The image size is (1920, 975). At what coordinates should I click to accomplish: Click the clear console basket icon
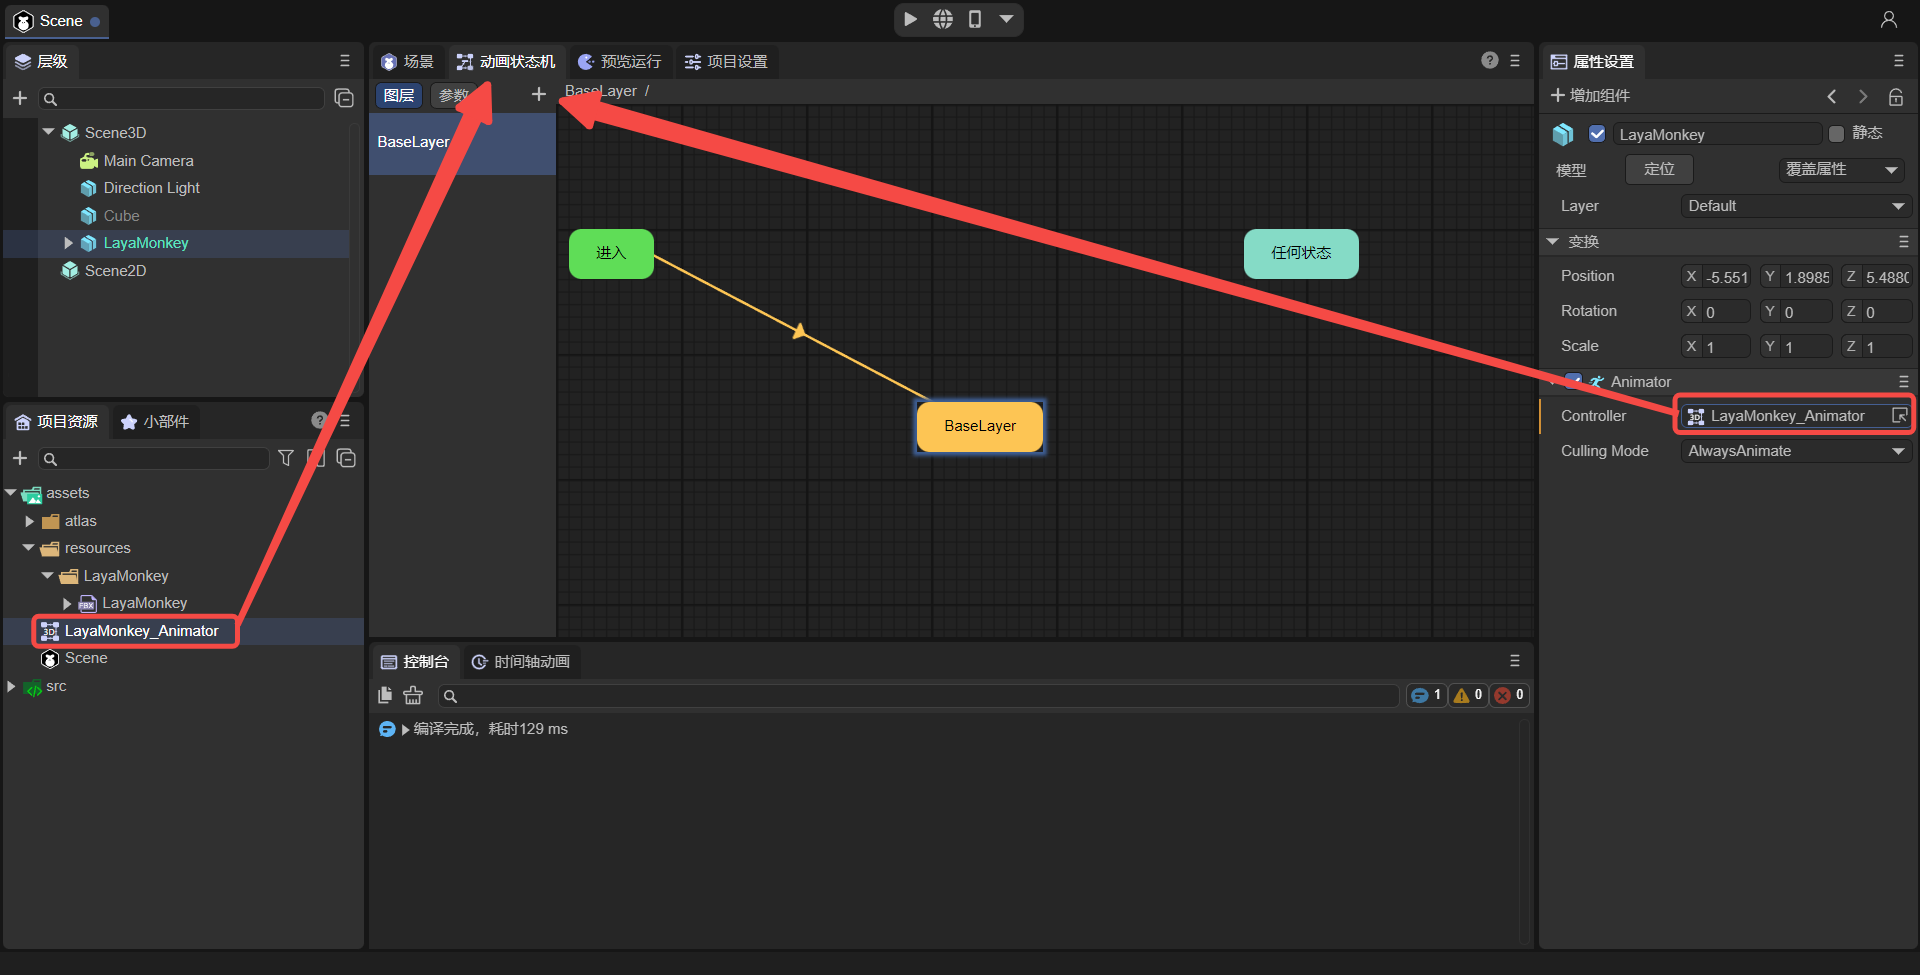413,695
